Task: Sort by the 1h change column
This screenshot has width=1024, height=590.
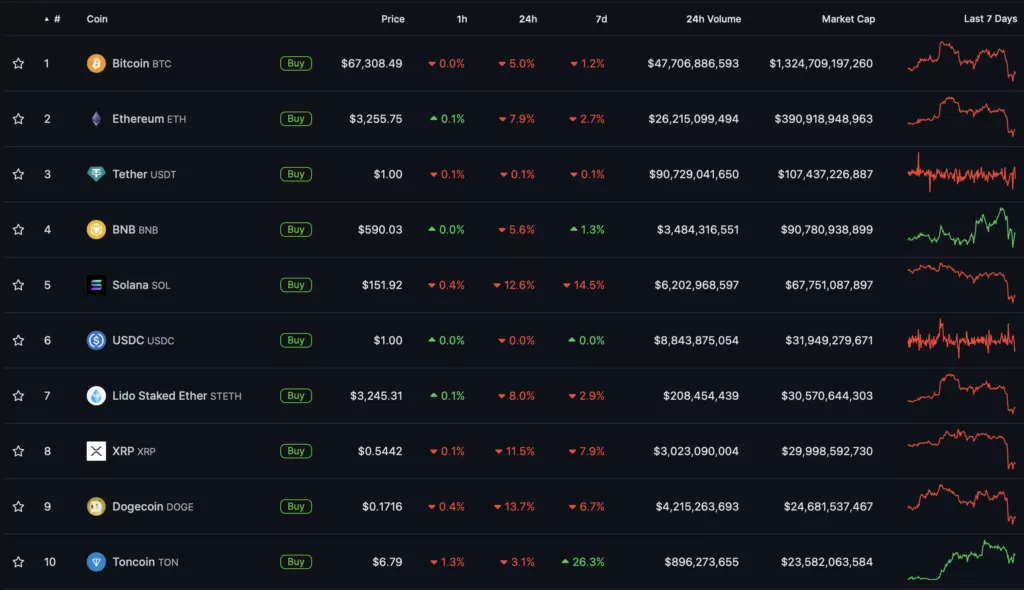Action: point(462,19)
